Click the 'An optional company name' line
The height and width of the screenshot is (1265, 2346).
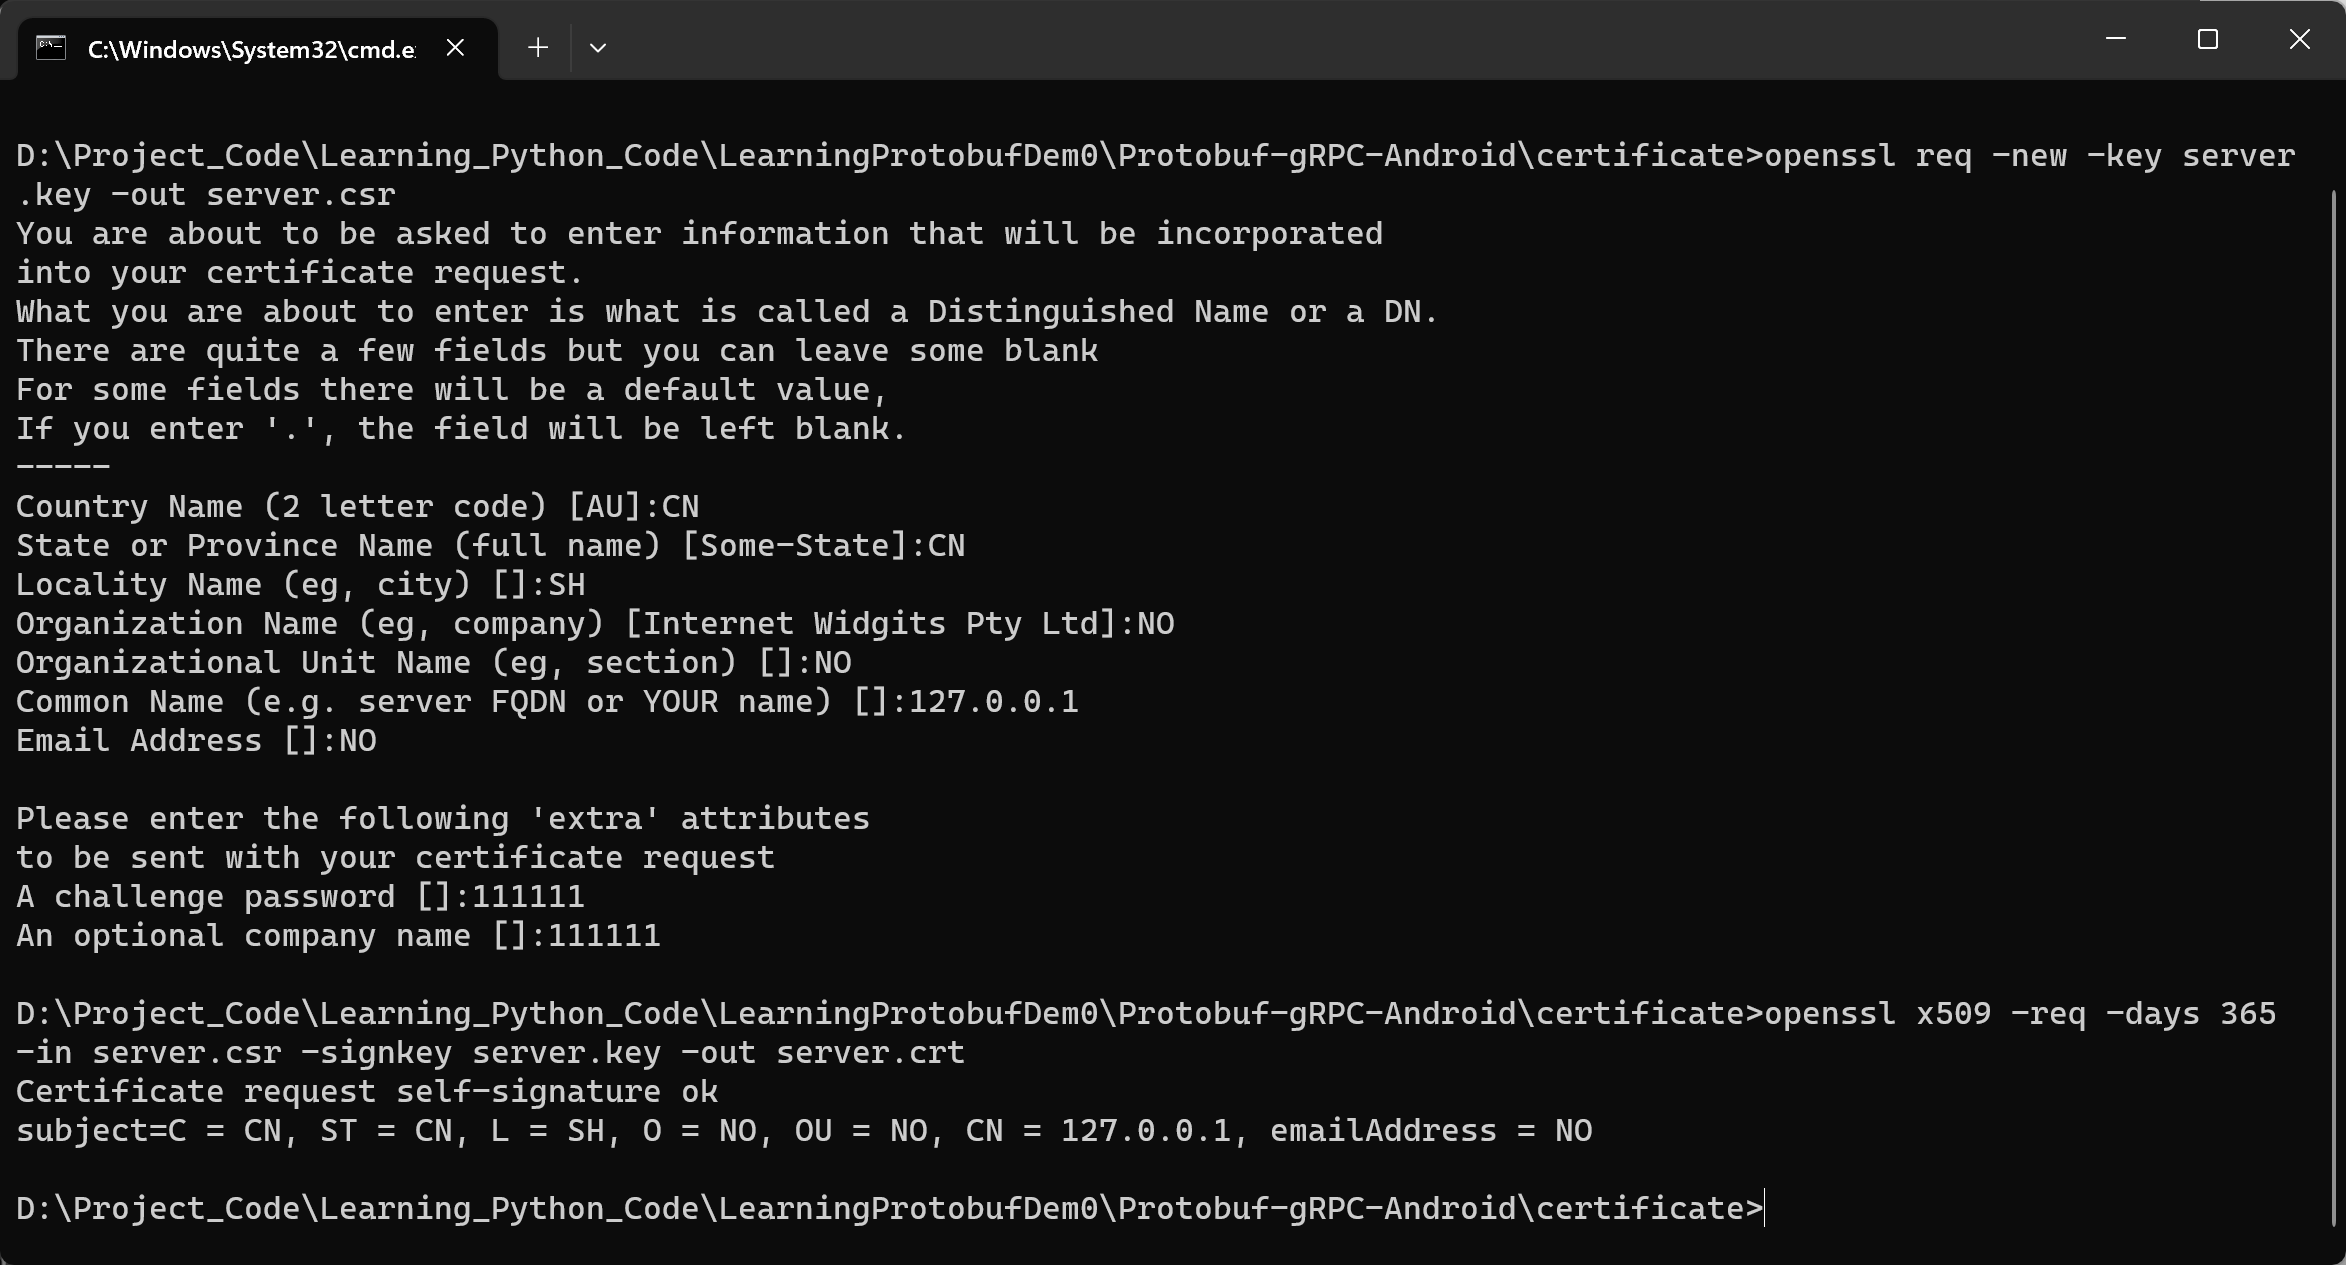tap(338, 936)
